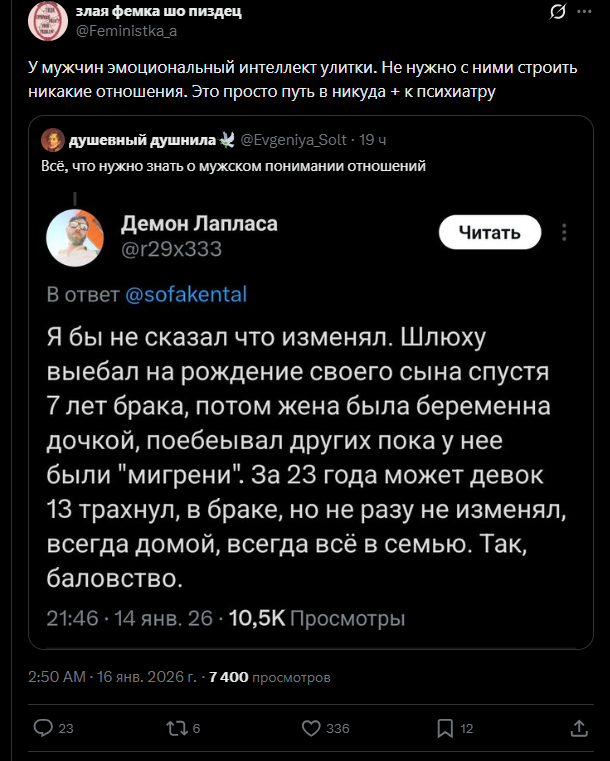Click the reply speech bubble icon

(x=42, y=728)
